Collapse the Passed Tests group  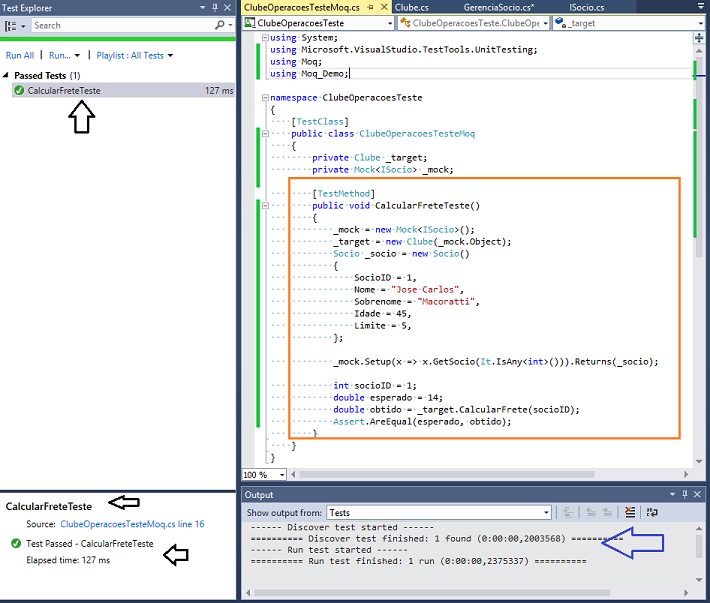point(5,75)
